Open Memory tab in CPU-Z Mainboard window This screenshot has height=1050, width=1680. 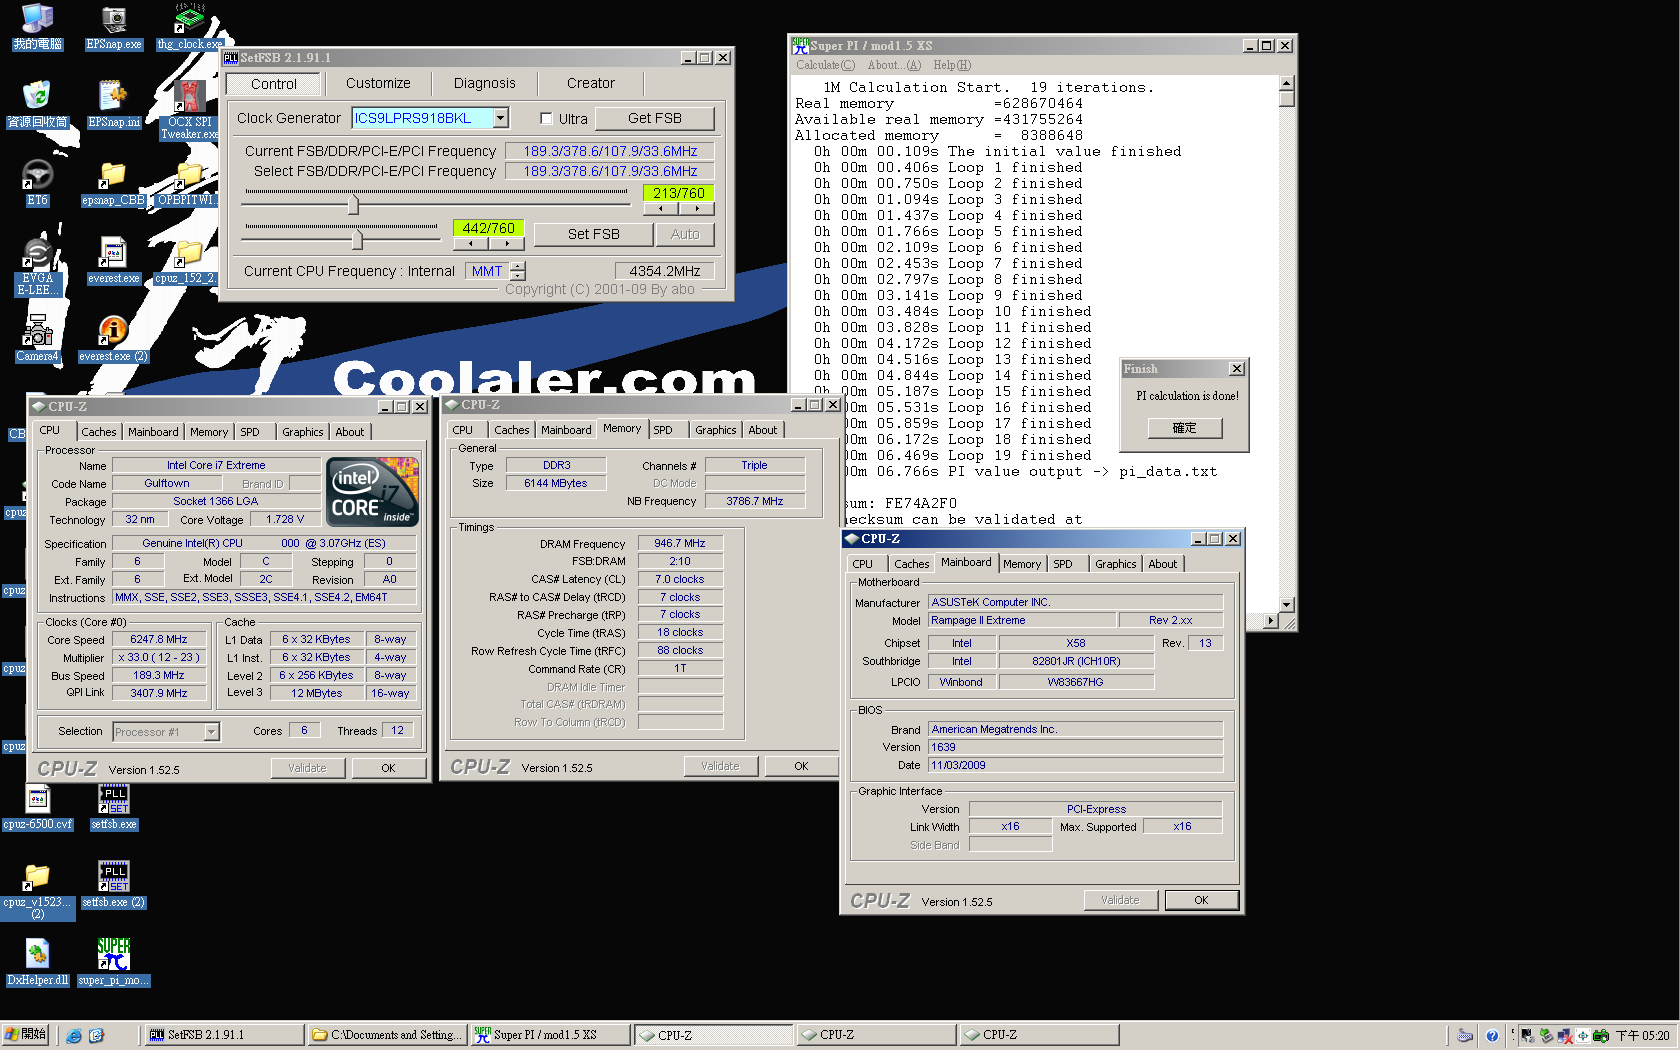1022,564
